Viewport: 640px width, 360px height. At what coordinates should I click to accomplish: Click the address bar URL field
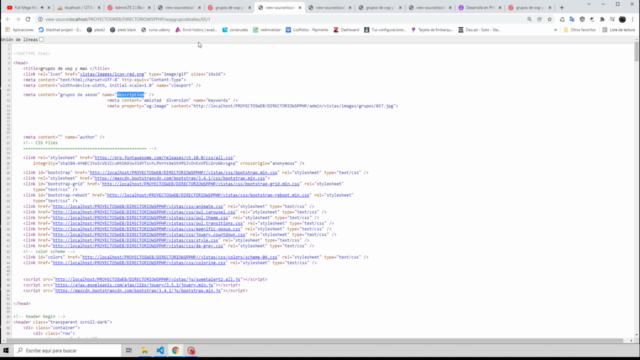click(x=282, y=19)
